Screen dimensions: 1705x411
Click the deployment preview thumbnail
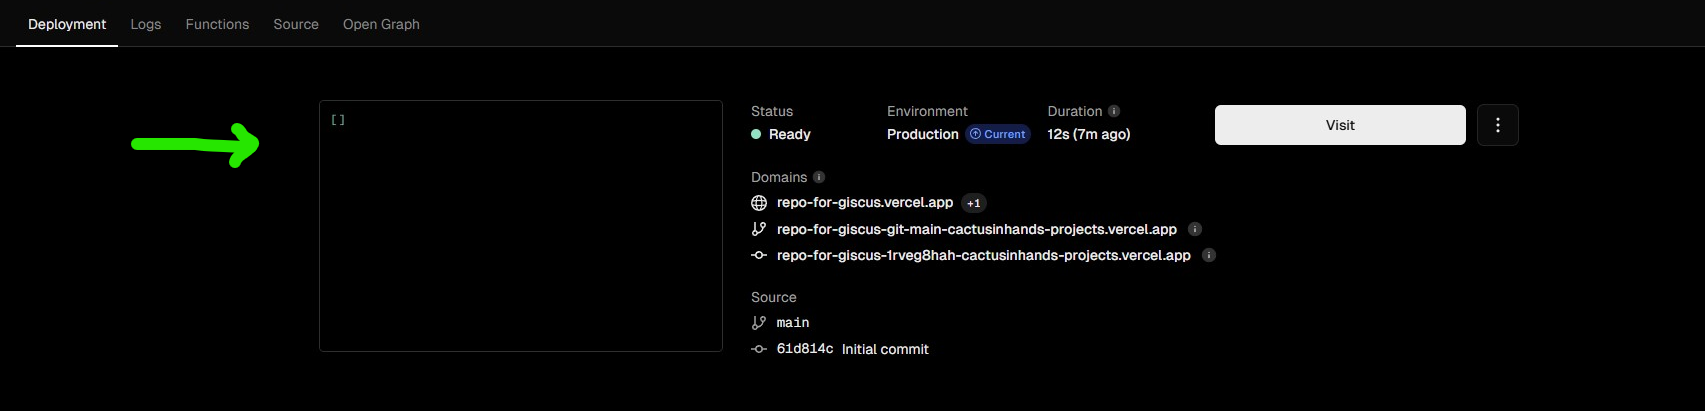(x=520, y=226)
